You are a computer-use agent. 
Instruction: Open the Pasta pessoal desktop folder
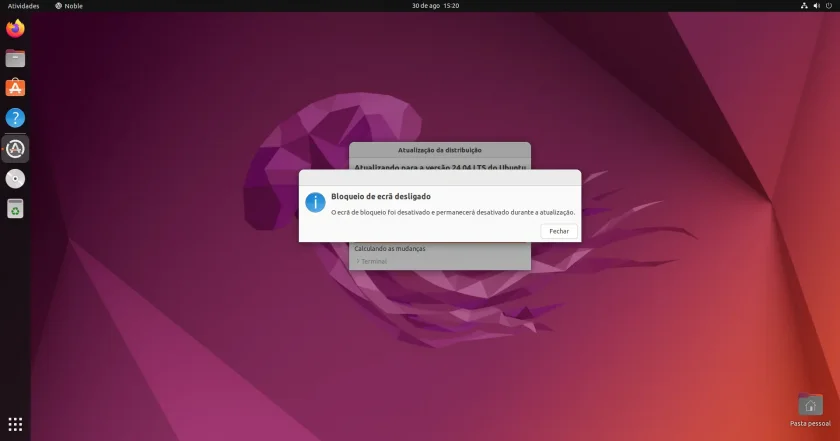click(810, 410)
